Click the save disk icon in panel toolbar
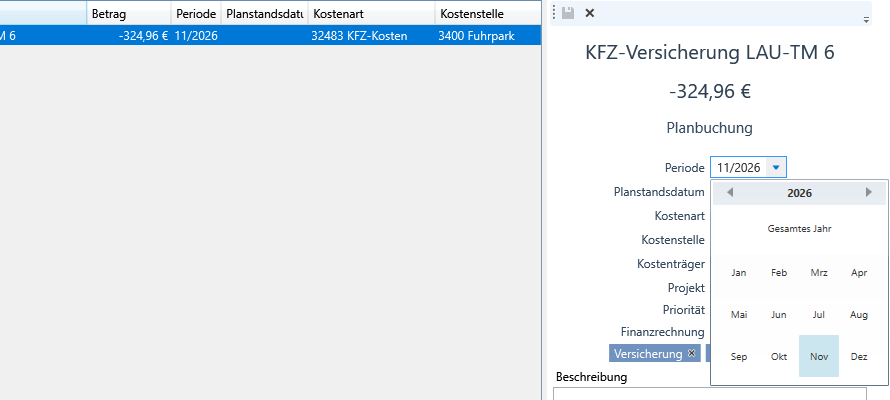This screenshot has width=890, height=400. click(x=568, y=13)
